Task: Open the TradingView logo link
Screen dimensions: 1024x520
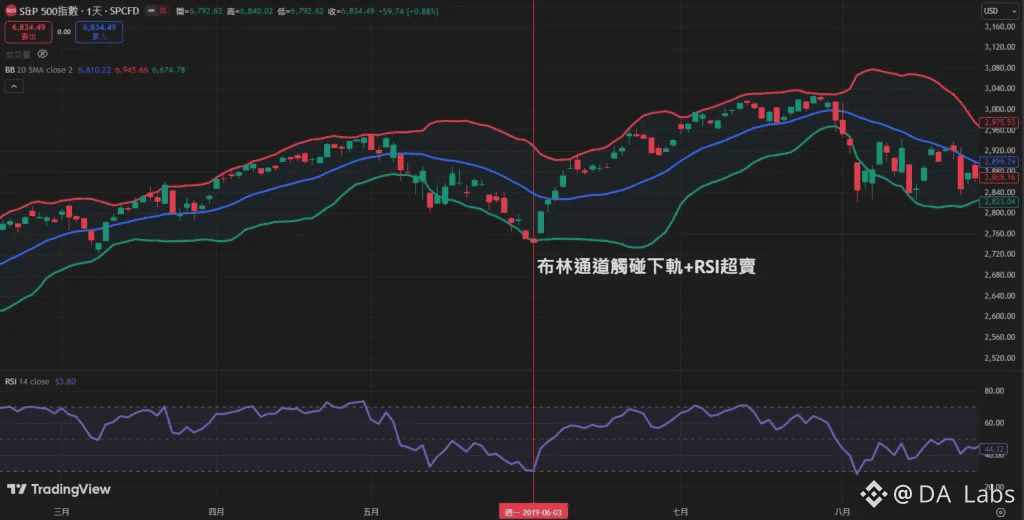Action: (59, 489)
